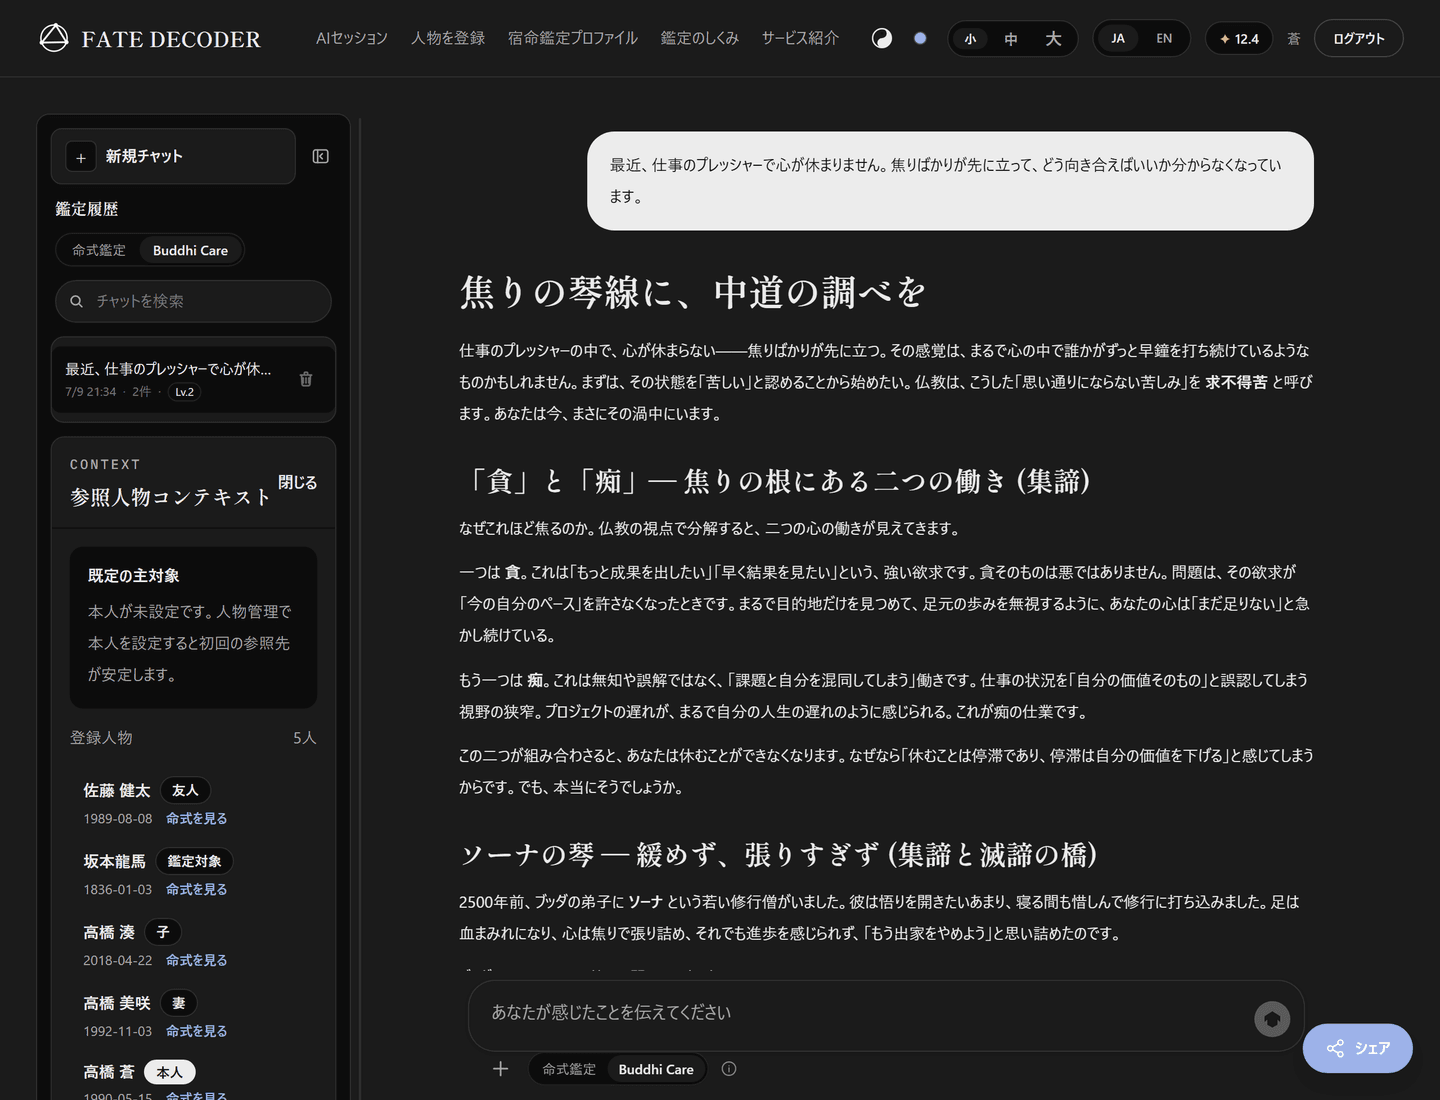View 命式を見る for 坂本龍馬
The image size is (1440, 1100).
pos(196,889)
